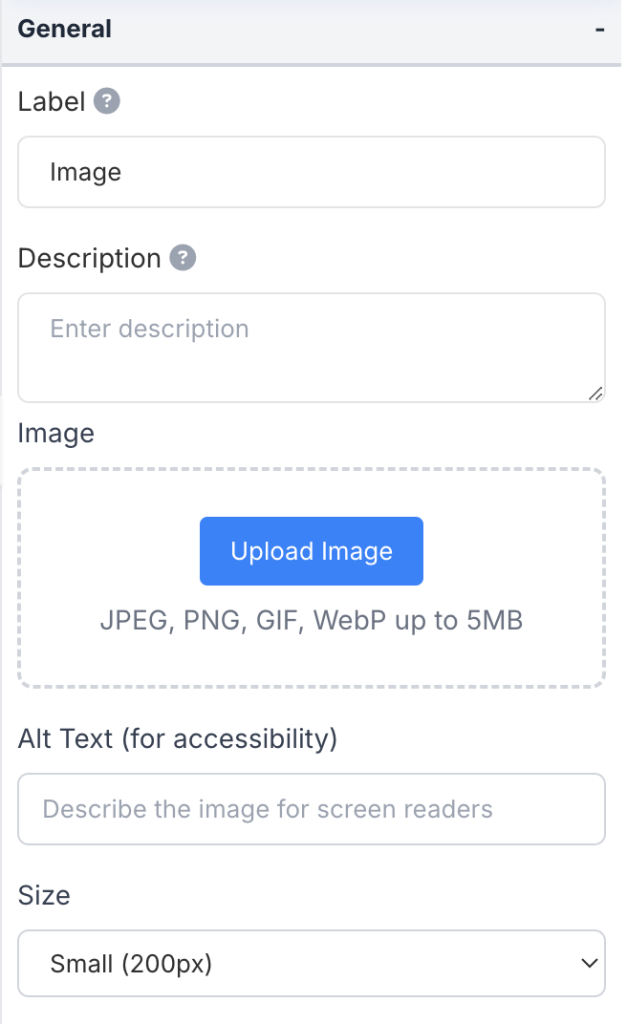
Task: Click the JPEG, PNG, GIF, WebP hint text
Action: [311, 621]
